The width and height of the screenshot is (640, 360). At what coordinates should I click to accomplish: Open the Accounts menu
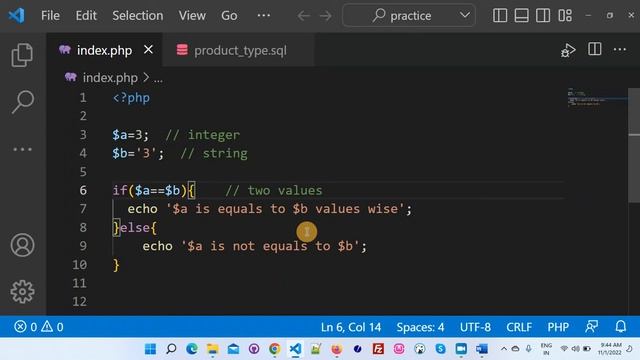click(x=22, y=245)
